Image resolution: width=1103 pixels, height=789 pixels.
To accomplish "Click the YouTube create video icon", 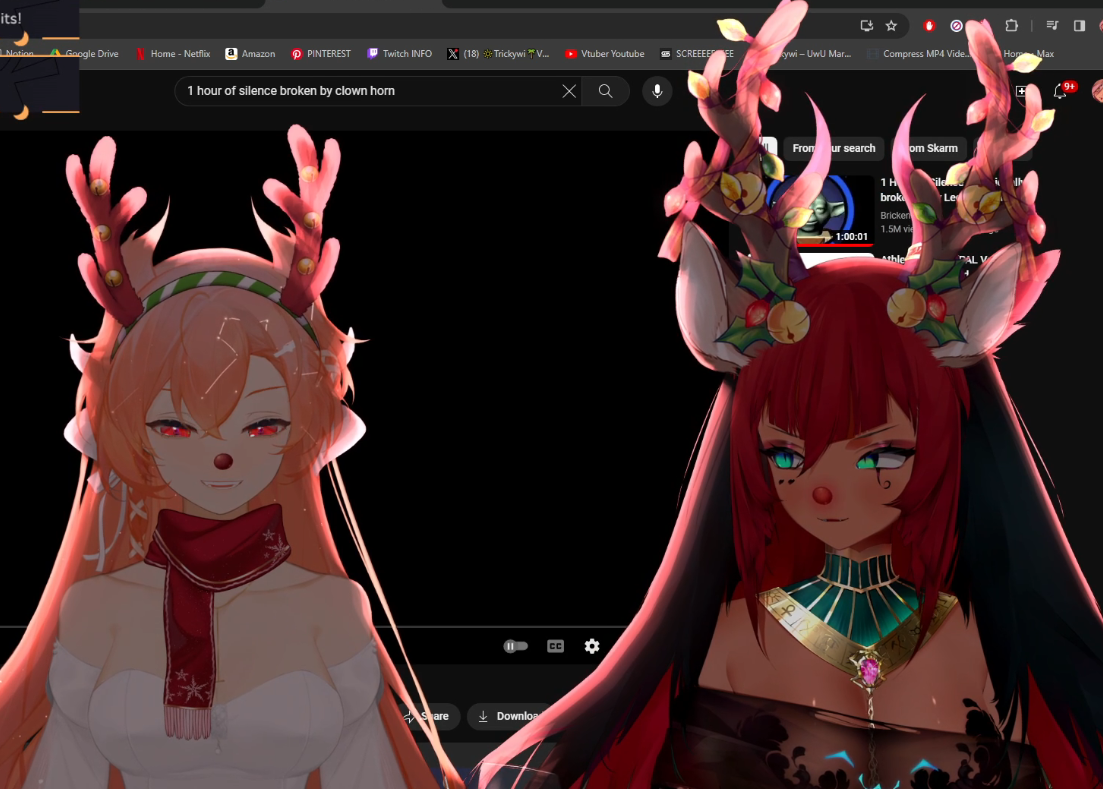I will pos(1021,91).
